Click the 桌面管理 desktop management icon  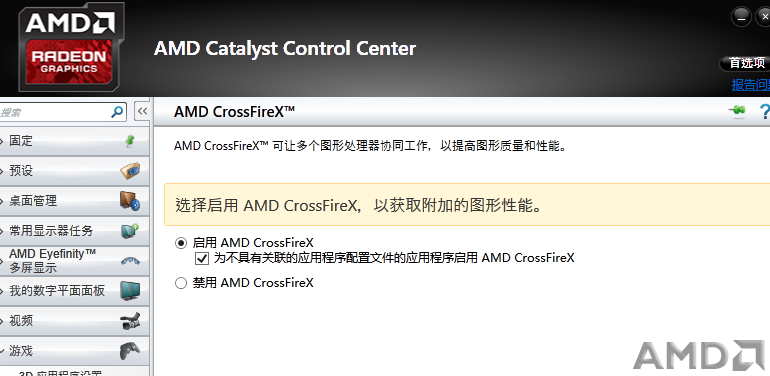130,201
